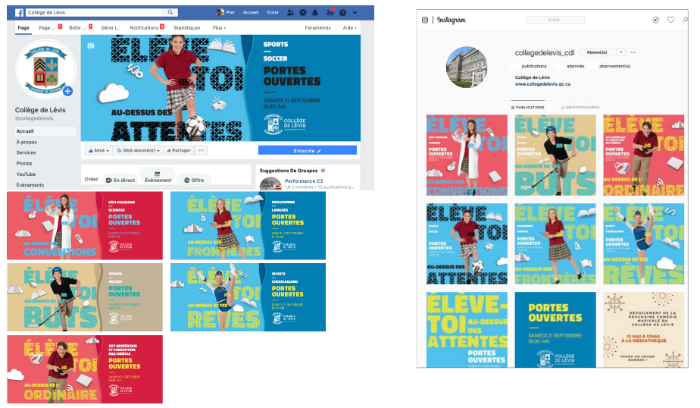Click the Instagram profile building avatar
700x408 pixels.
[466, 67]
